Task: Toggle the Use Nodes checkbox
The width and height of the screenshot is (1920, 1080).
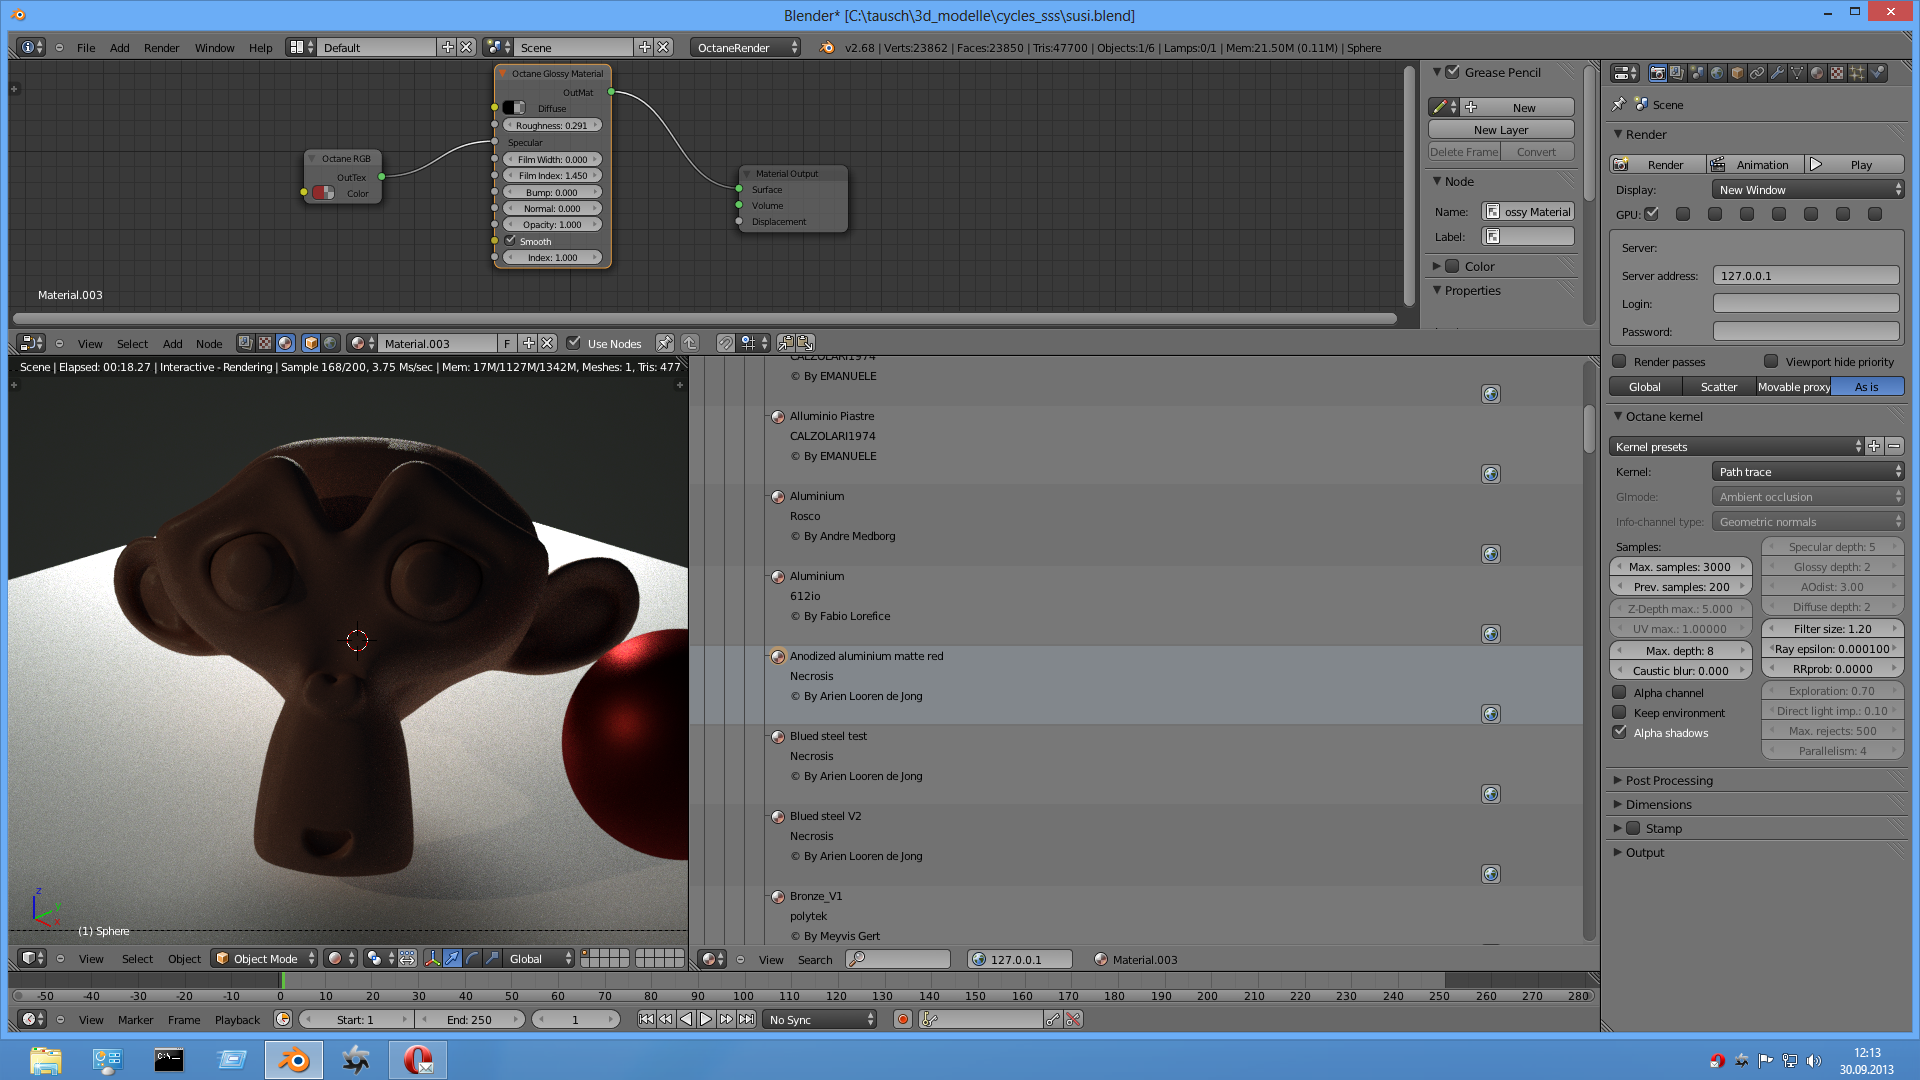Action: (574, 343)
